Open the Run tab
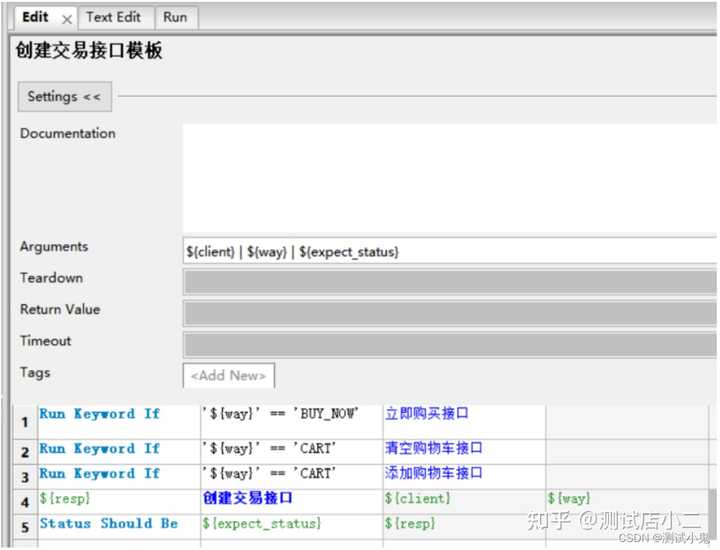This screenshot has width=720, height=550. pyautogui.click(x=175, y=17)
